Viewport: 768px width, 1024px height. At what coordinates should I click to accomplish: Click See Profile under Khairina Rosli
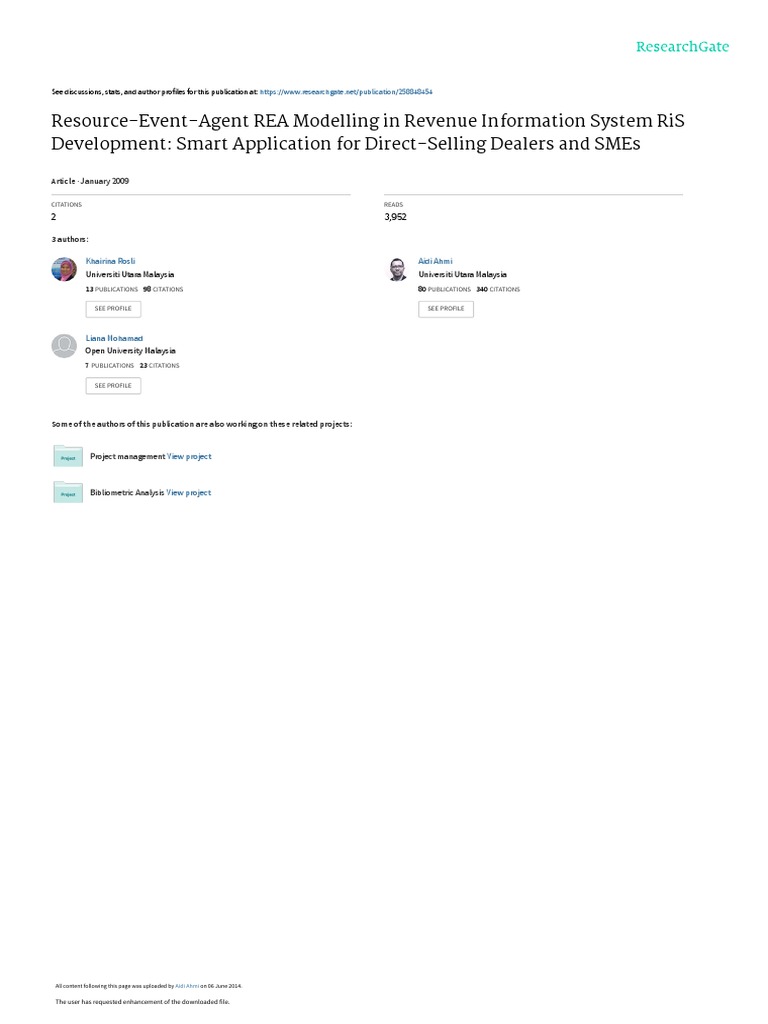pyautogui.click(x=113, y=309)
